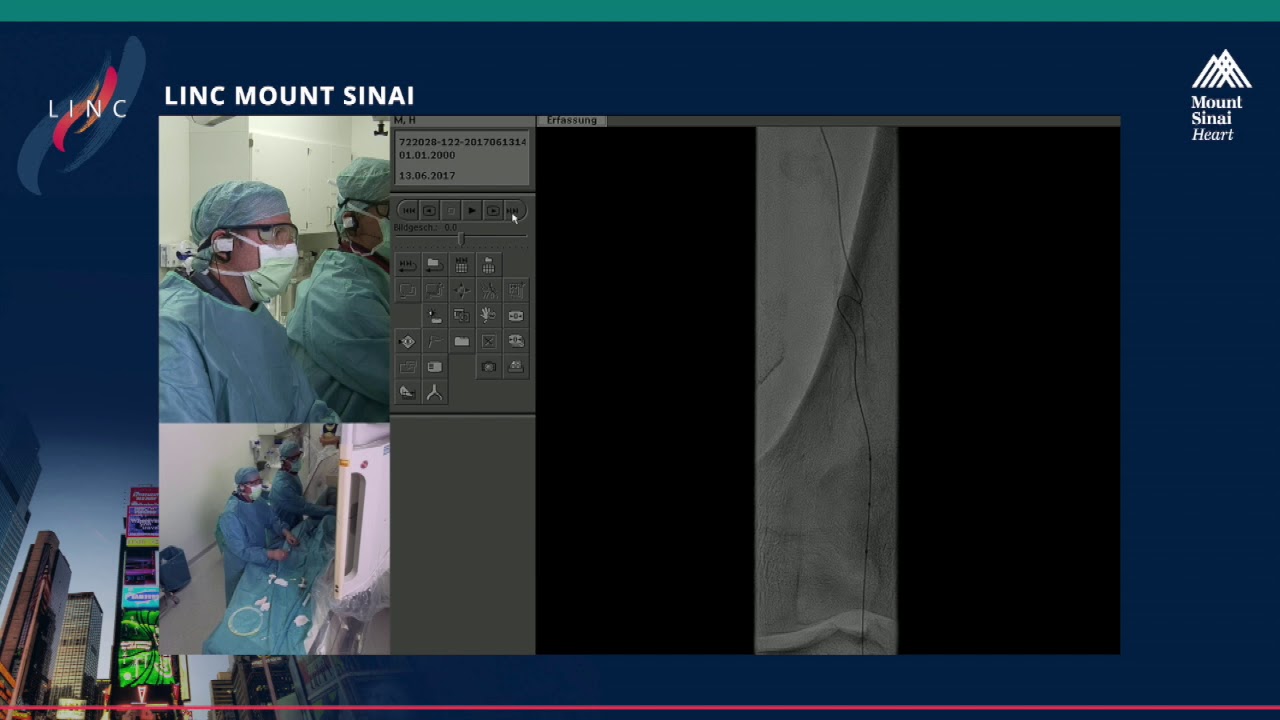
Task: Select the close-up operators video feed
Action: point(274,269)
